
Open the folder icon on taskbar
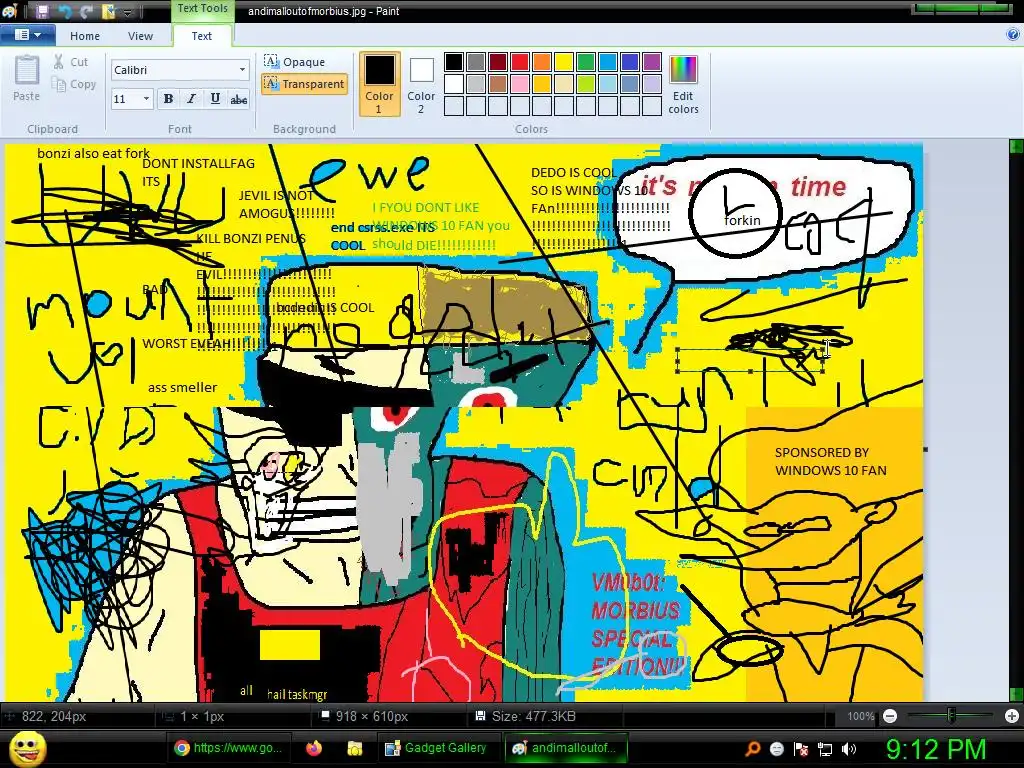(x=355, y=748)
